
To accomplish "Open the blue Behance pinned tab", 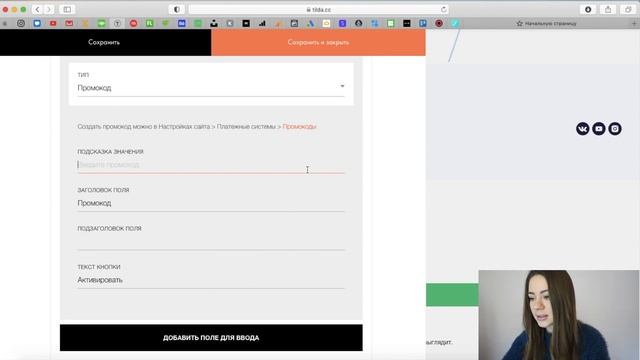I will point(182,23).
